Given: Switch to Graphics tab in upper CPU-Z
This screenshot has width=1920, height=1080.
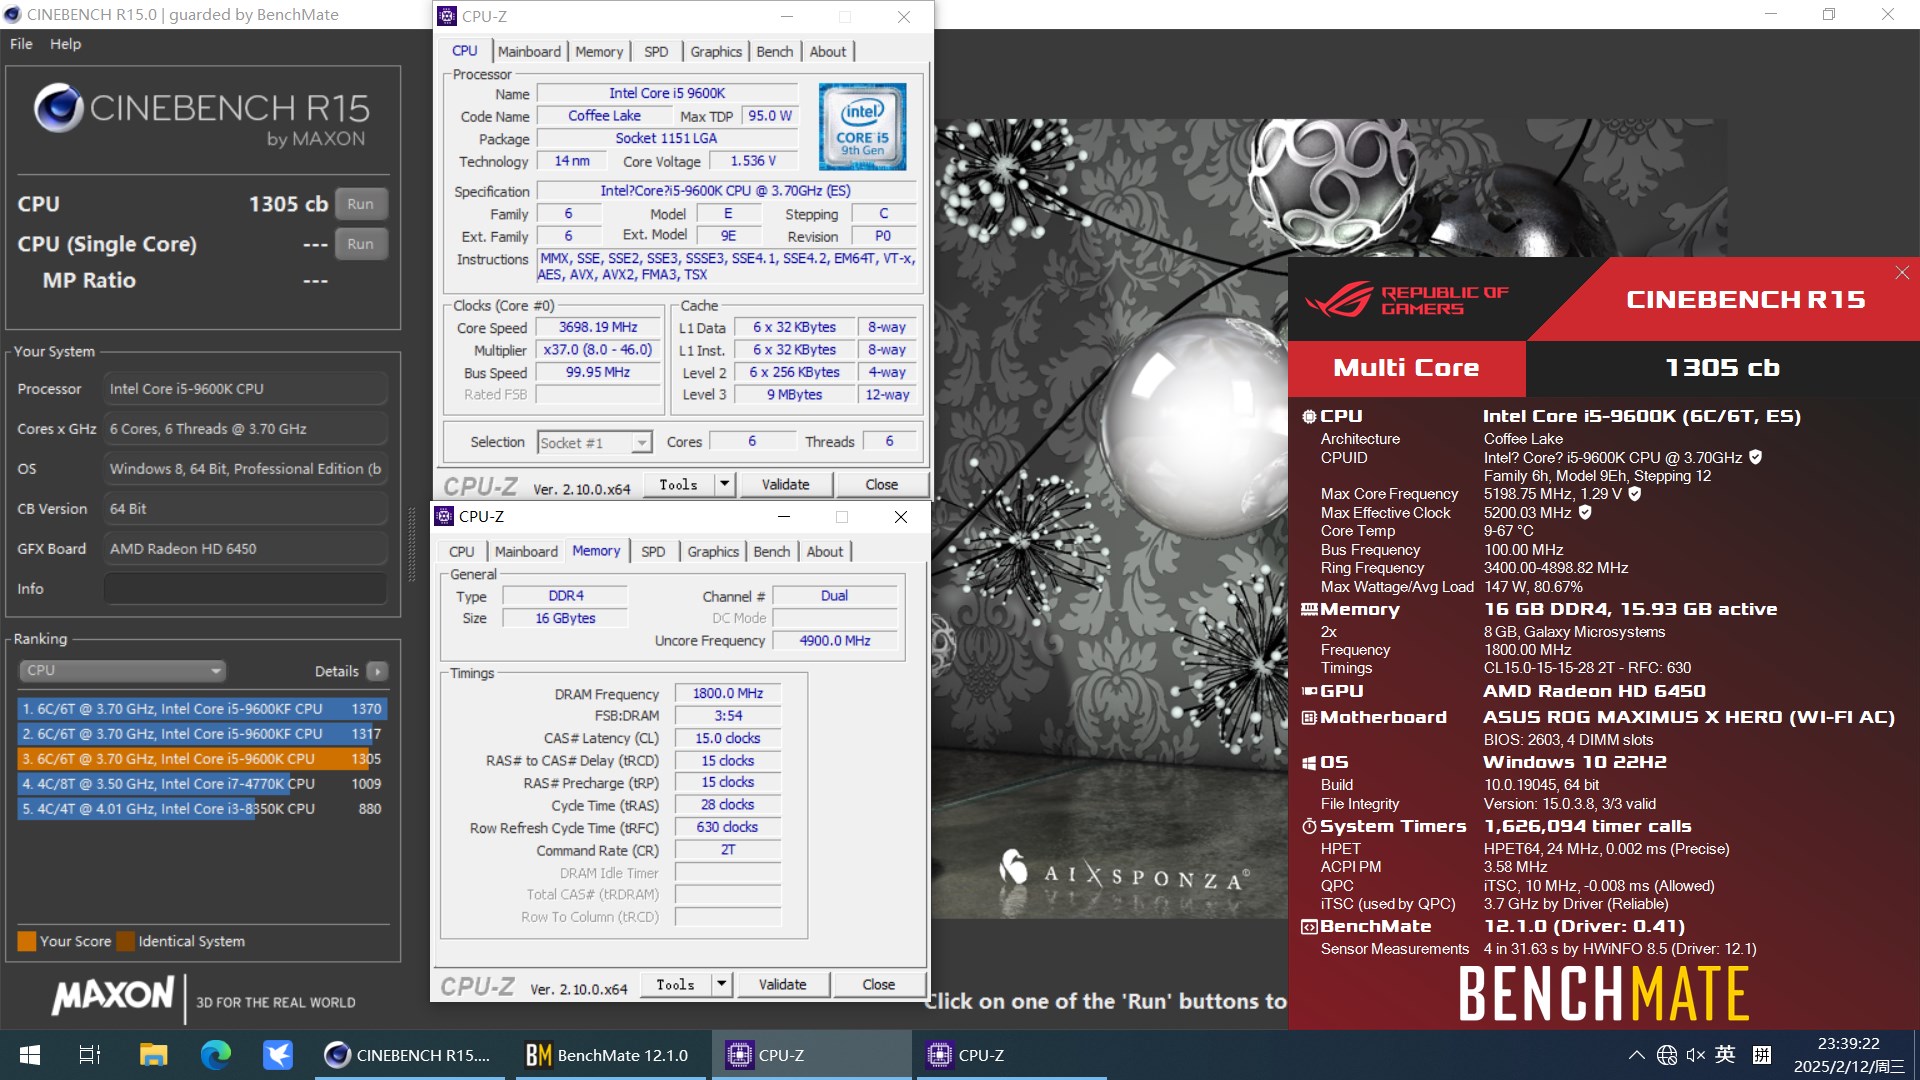Looking at the screenshot, I should pos(716,52).
